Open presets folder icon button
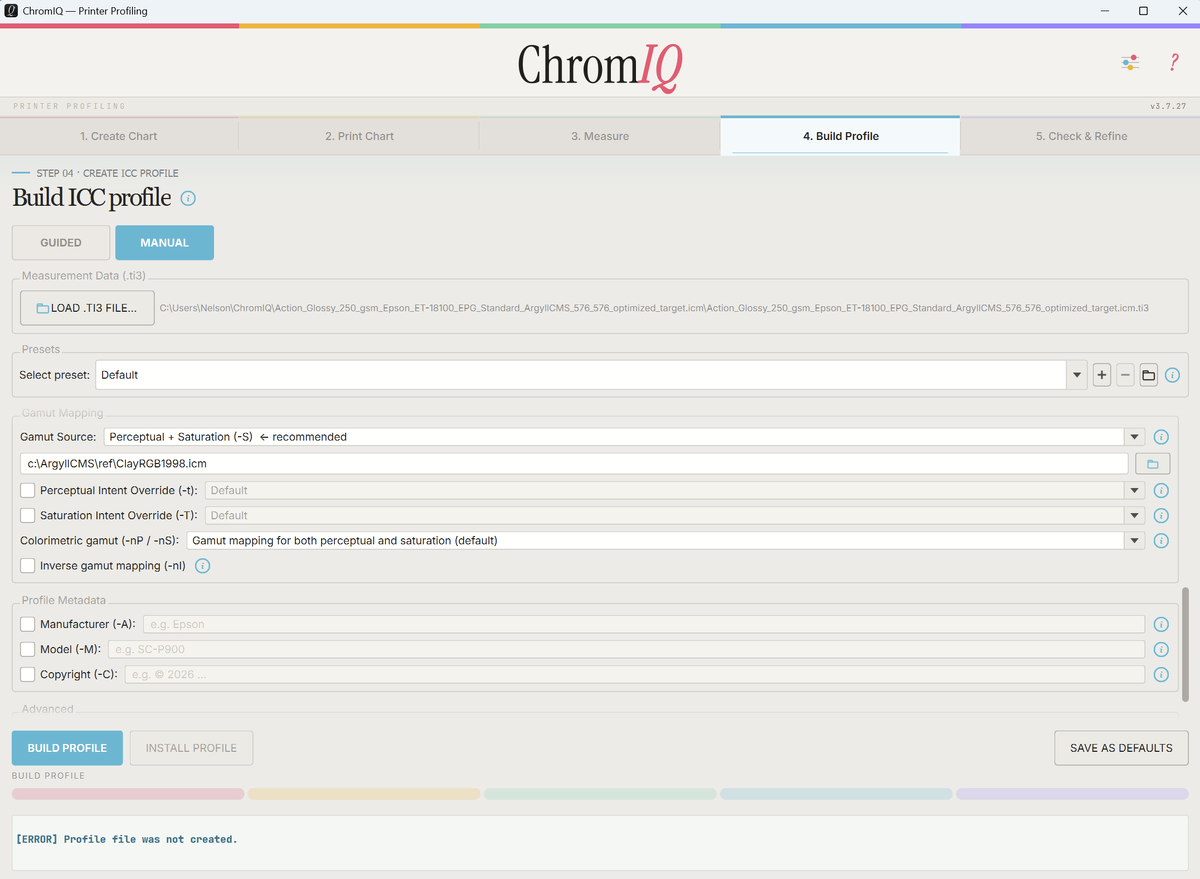Image resolution: width=1200 pixels, height=879 pixels. coord(1149,375)
